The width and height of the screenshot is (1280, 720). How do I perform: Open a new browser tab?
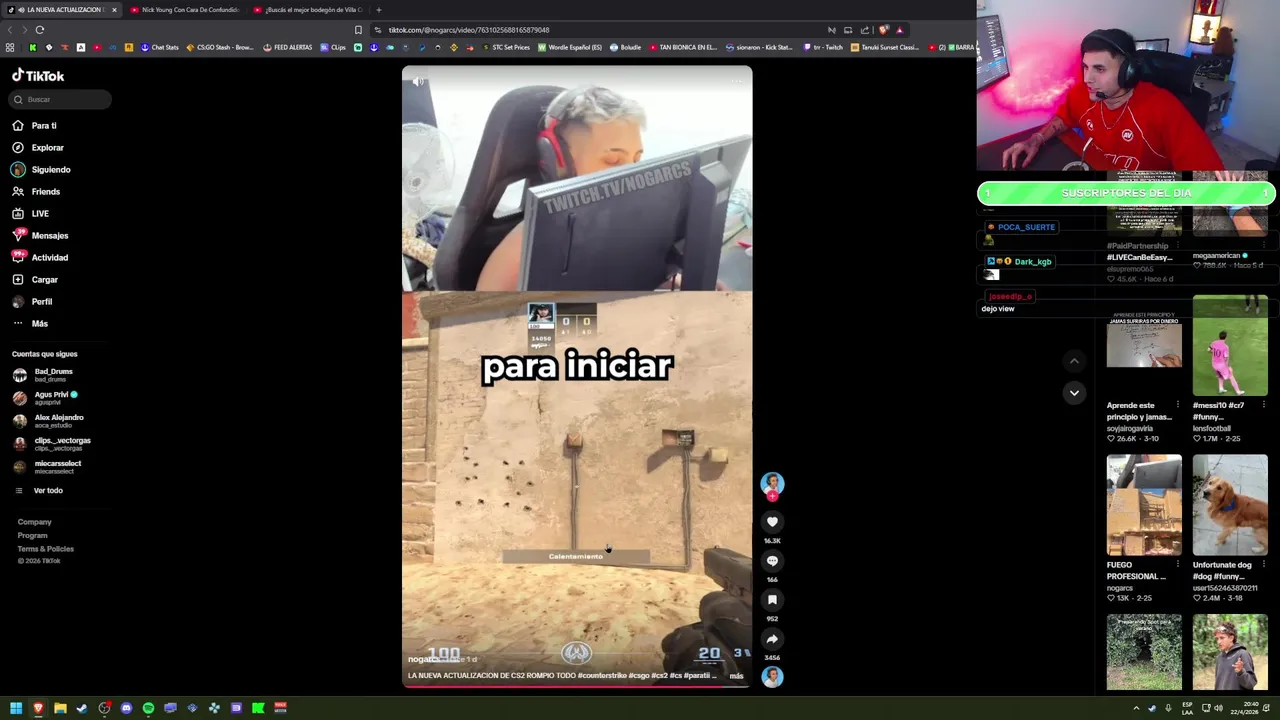[378, 10]
